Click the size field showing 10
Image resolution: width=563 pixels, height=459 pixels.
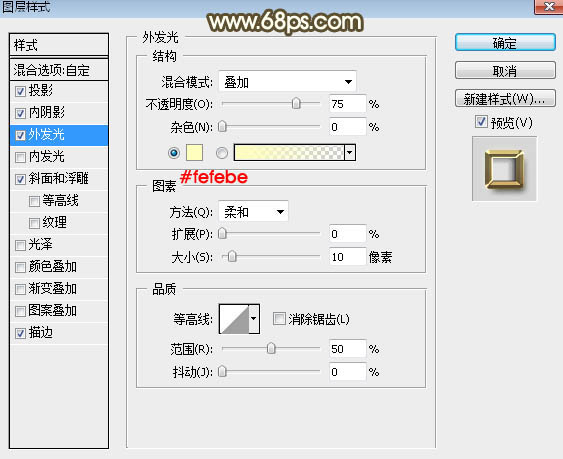[348, 257]
